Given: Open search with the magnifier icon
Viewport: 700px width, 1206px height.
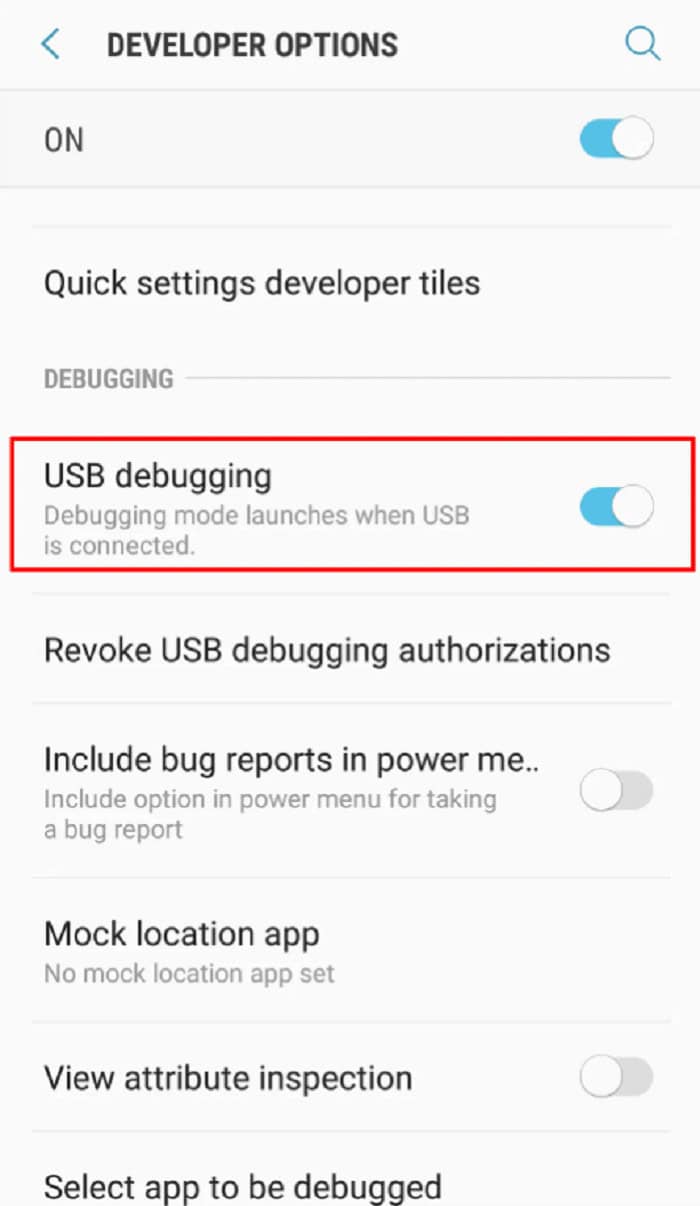Looking at the screenshot, I should pyautogui.click(x=641, y=43).
